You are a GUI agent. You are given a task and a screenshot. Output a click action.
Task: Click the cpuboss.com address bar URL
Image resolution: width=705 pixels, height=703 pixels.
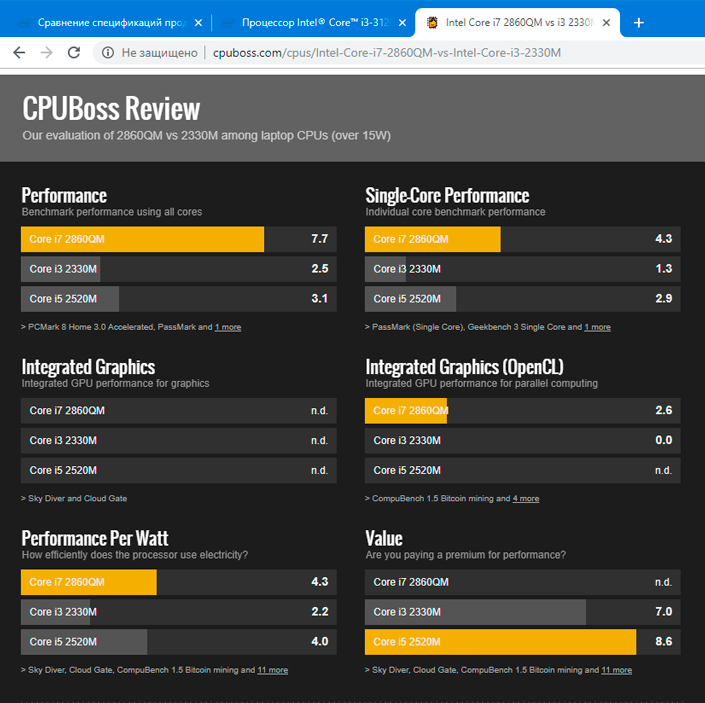(x=387, y=53)
